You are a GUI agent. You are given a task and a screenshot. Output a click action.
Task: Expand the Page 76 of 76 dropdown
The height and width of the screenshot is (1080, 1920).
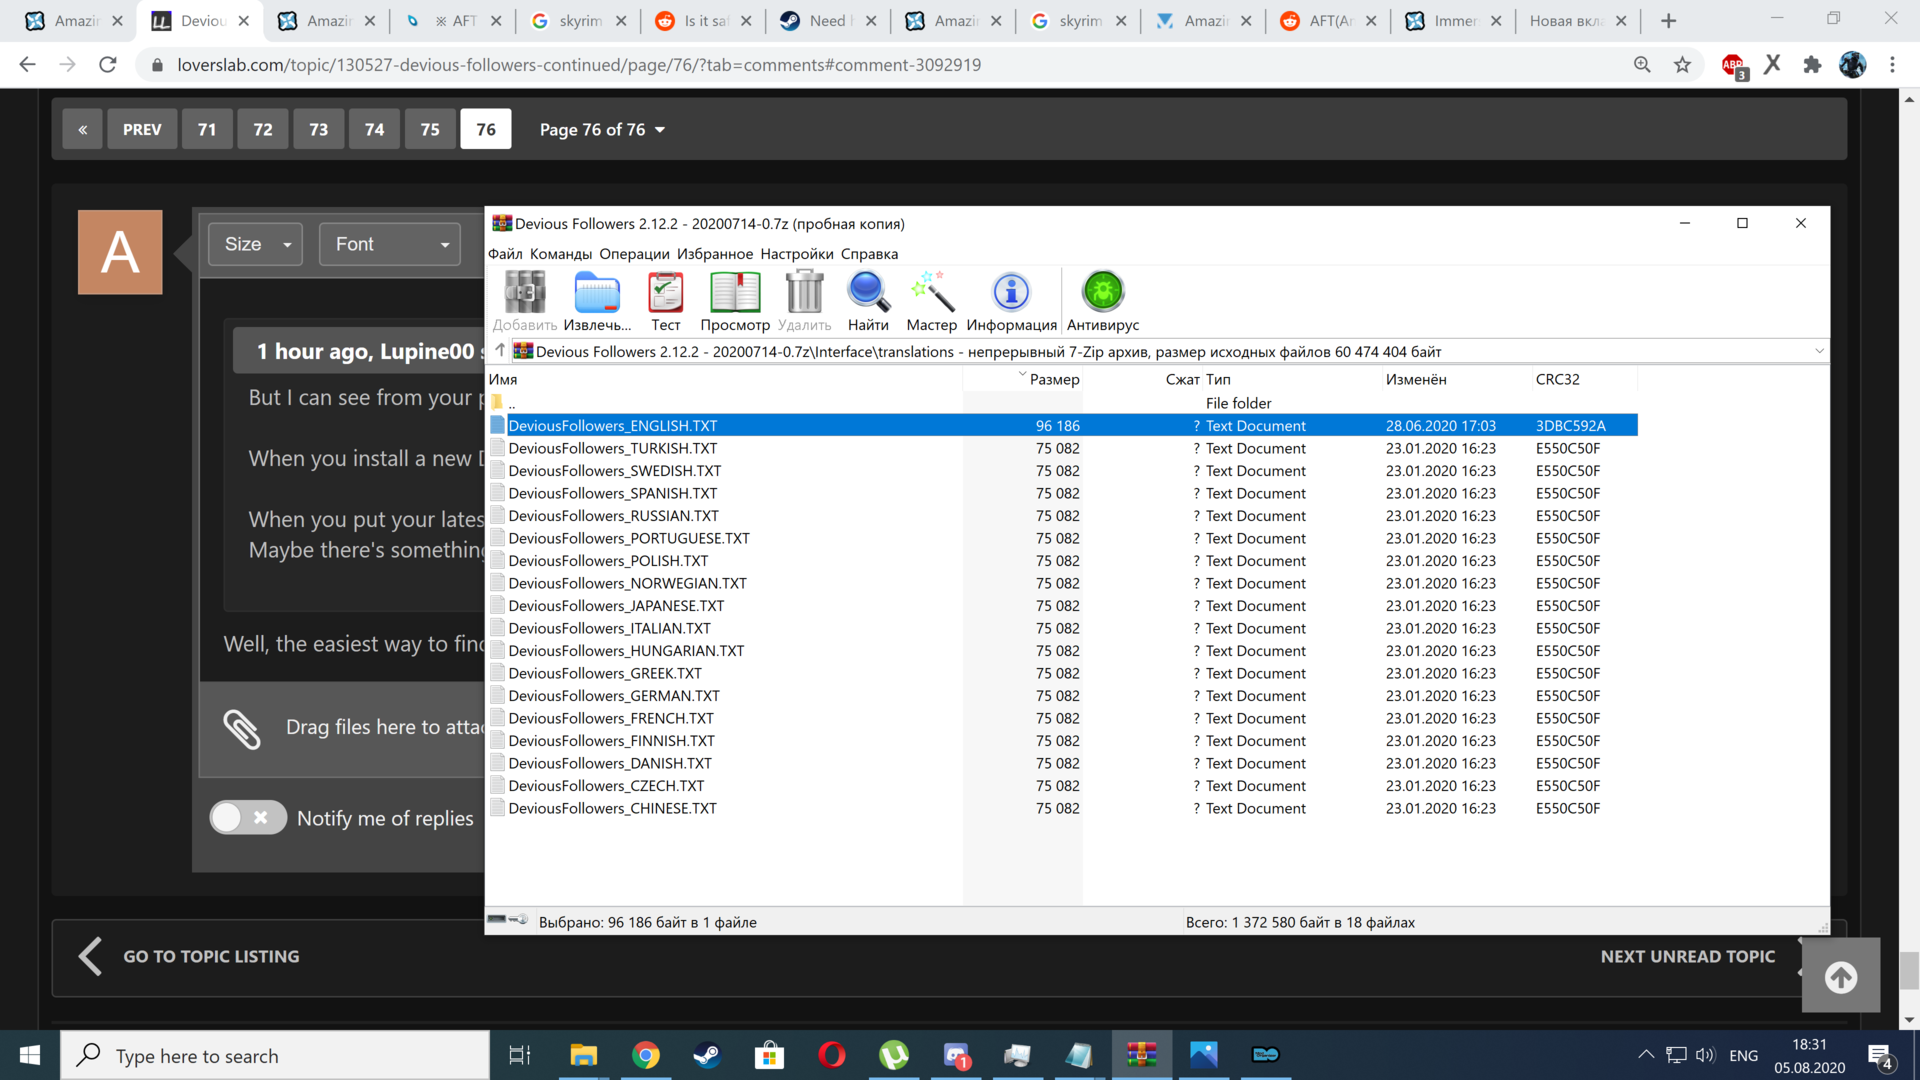[x=603, y=130]
